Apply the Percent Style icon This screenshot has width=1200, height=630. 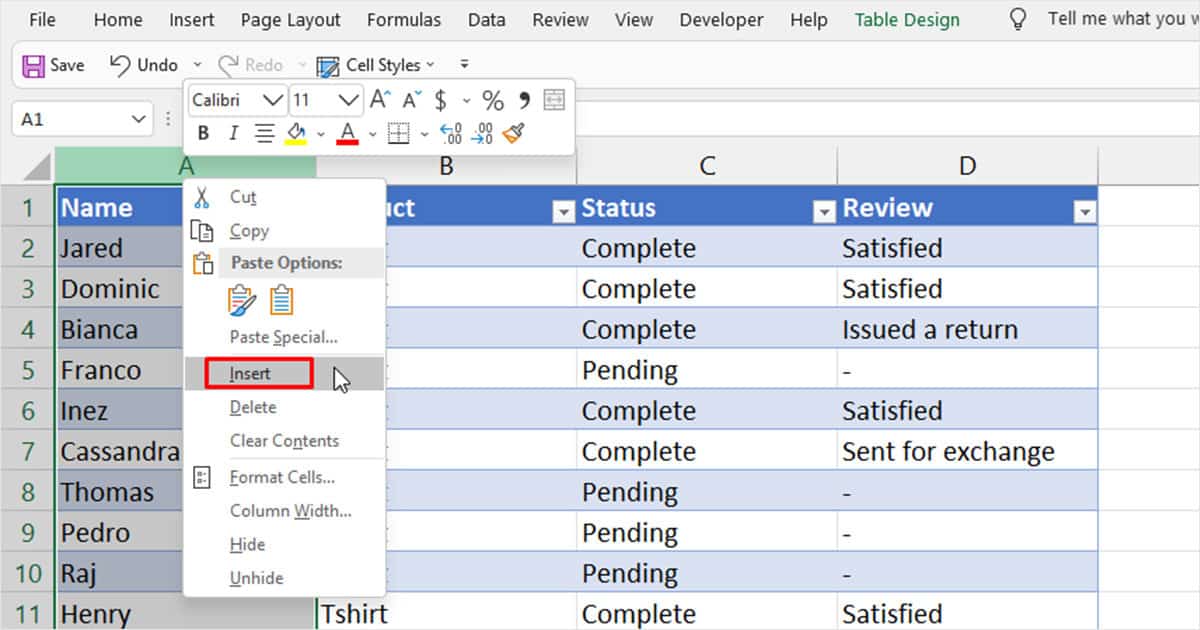click(491, 100)
